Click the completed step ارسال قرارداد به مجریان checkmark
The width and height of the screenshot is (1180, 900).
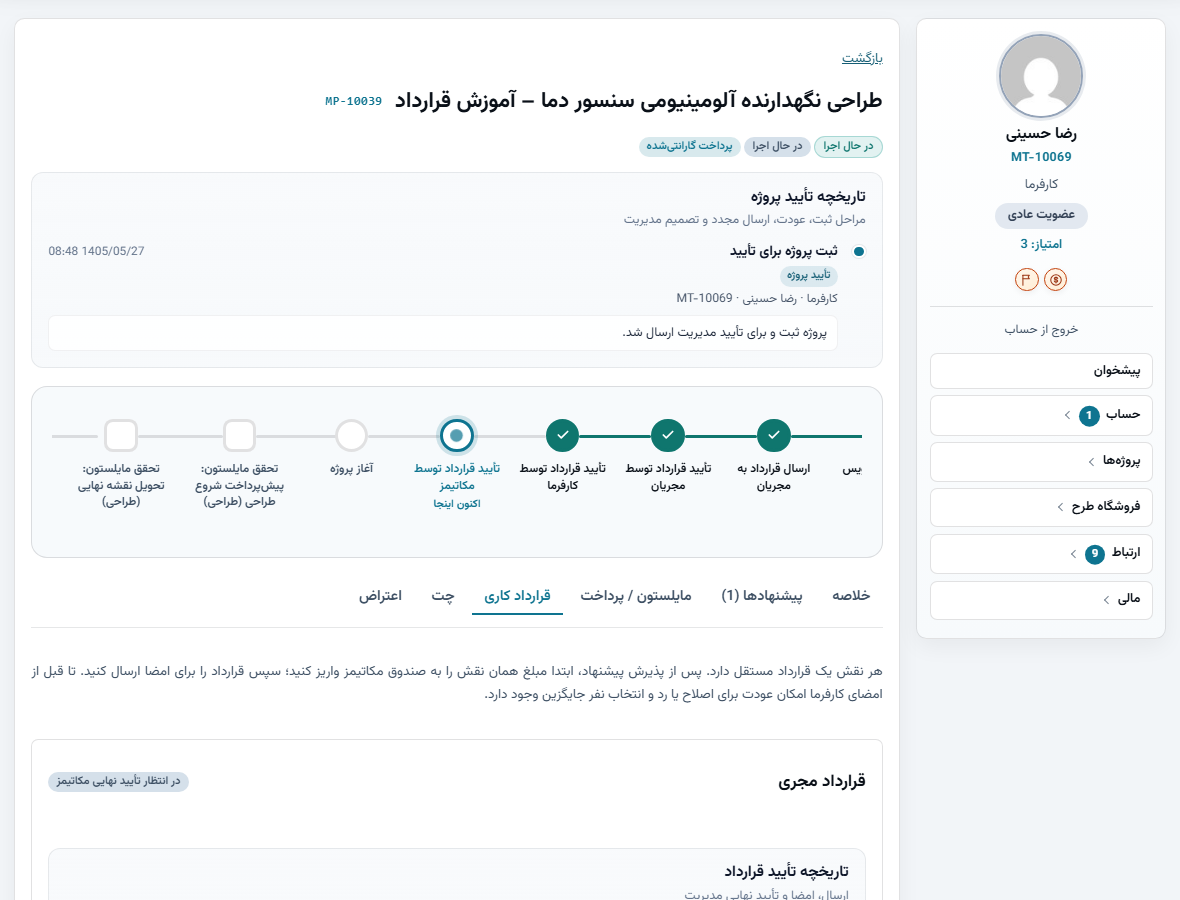(x=774, y=435)
